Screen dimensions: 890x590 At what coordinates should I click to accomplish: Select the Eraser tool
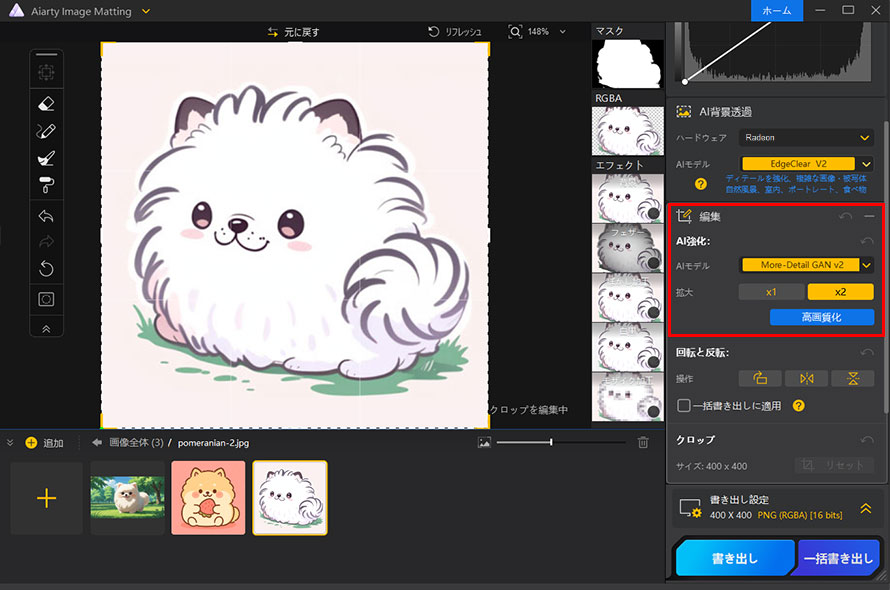click(x=46, y=104)
